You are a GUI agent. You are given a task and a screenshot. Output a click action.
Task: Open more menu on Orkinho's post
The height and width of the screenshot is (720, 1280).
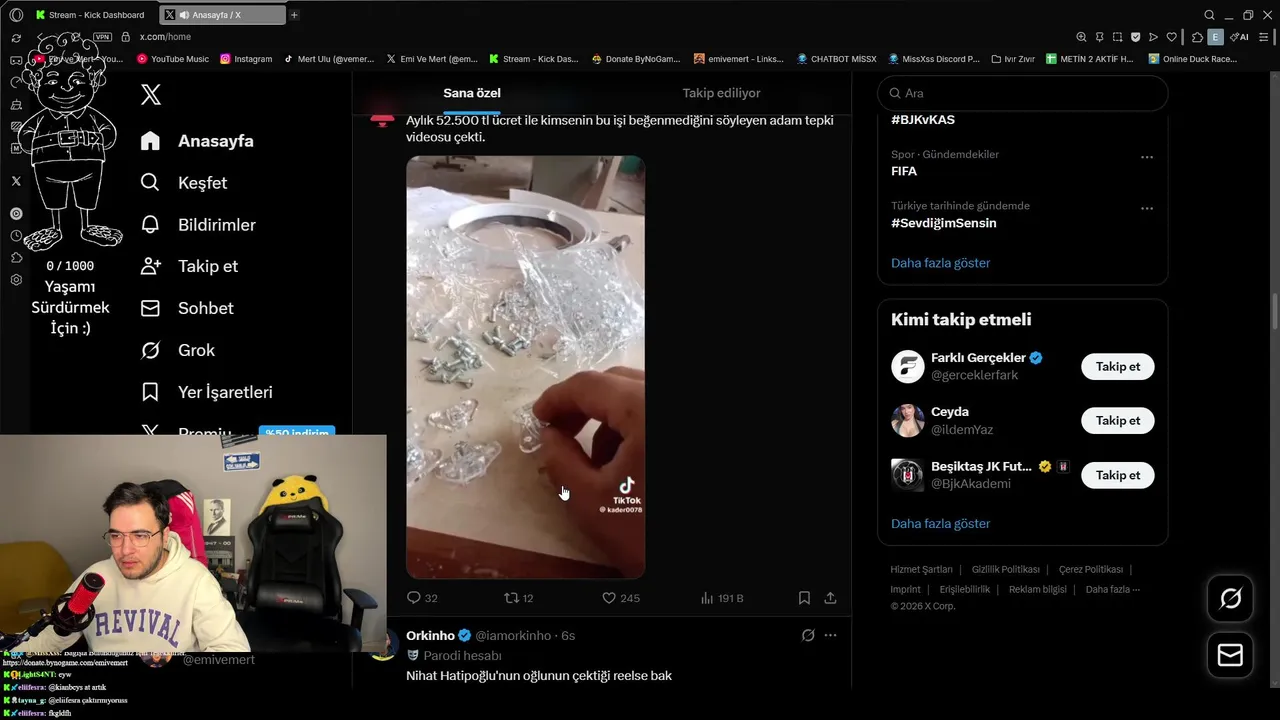[830, 635]
